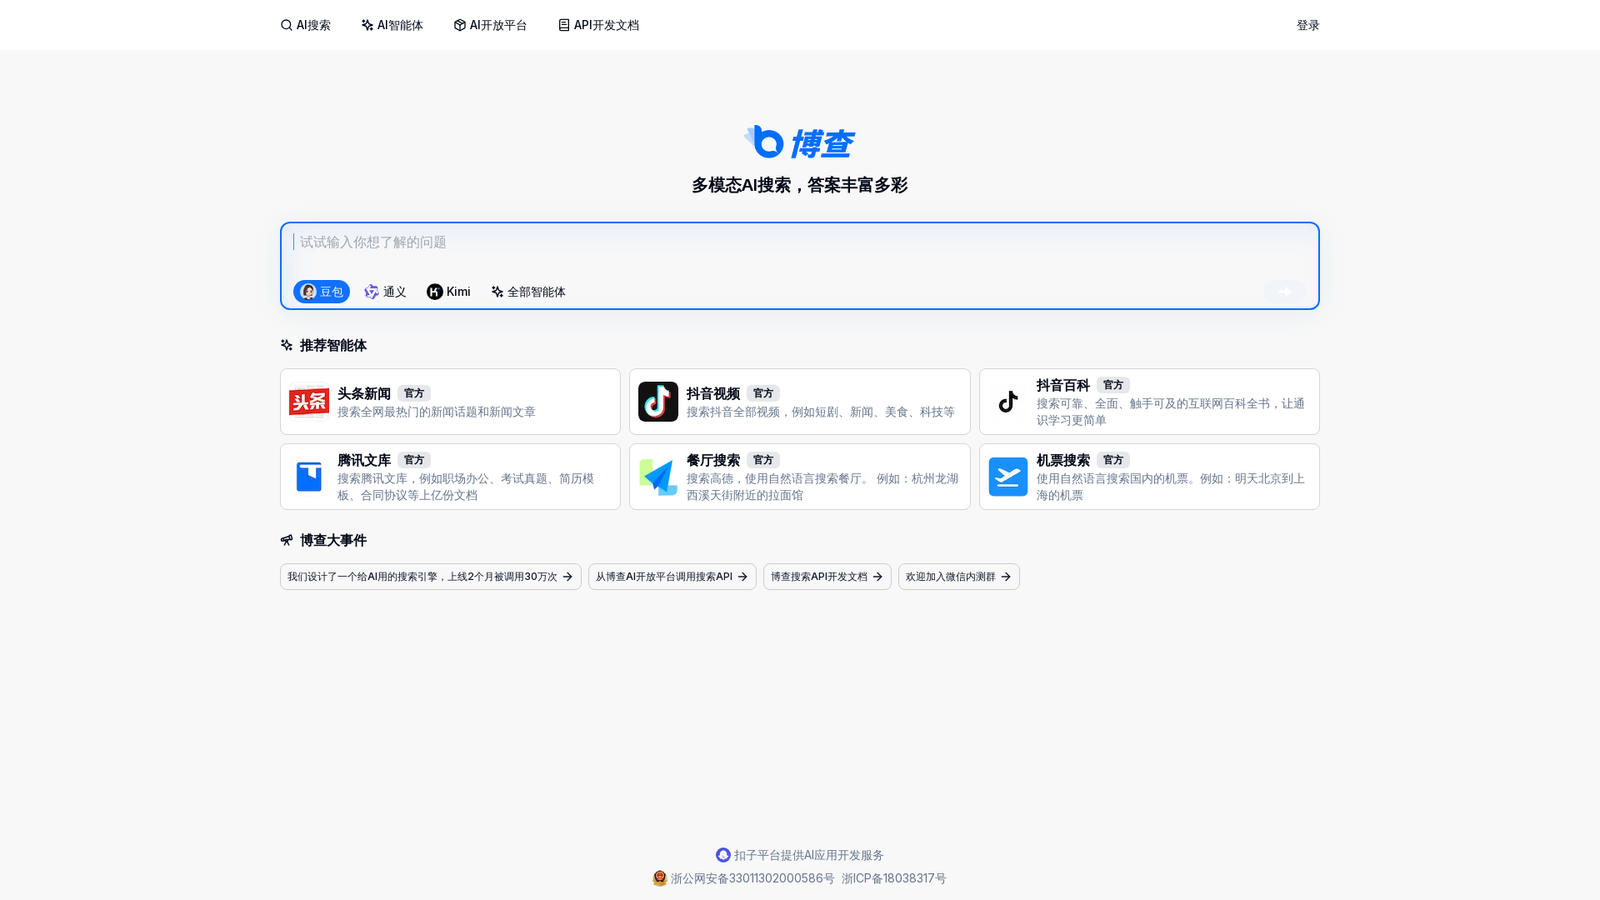Viewport: 1600px width, 900px height.
Task: Open the 机票搜索 agent title
Action: [x=1063, y=460]
